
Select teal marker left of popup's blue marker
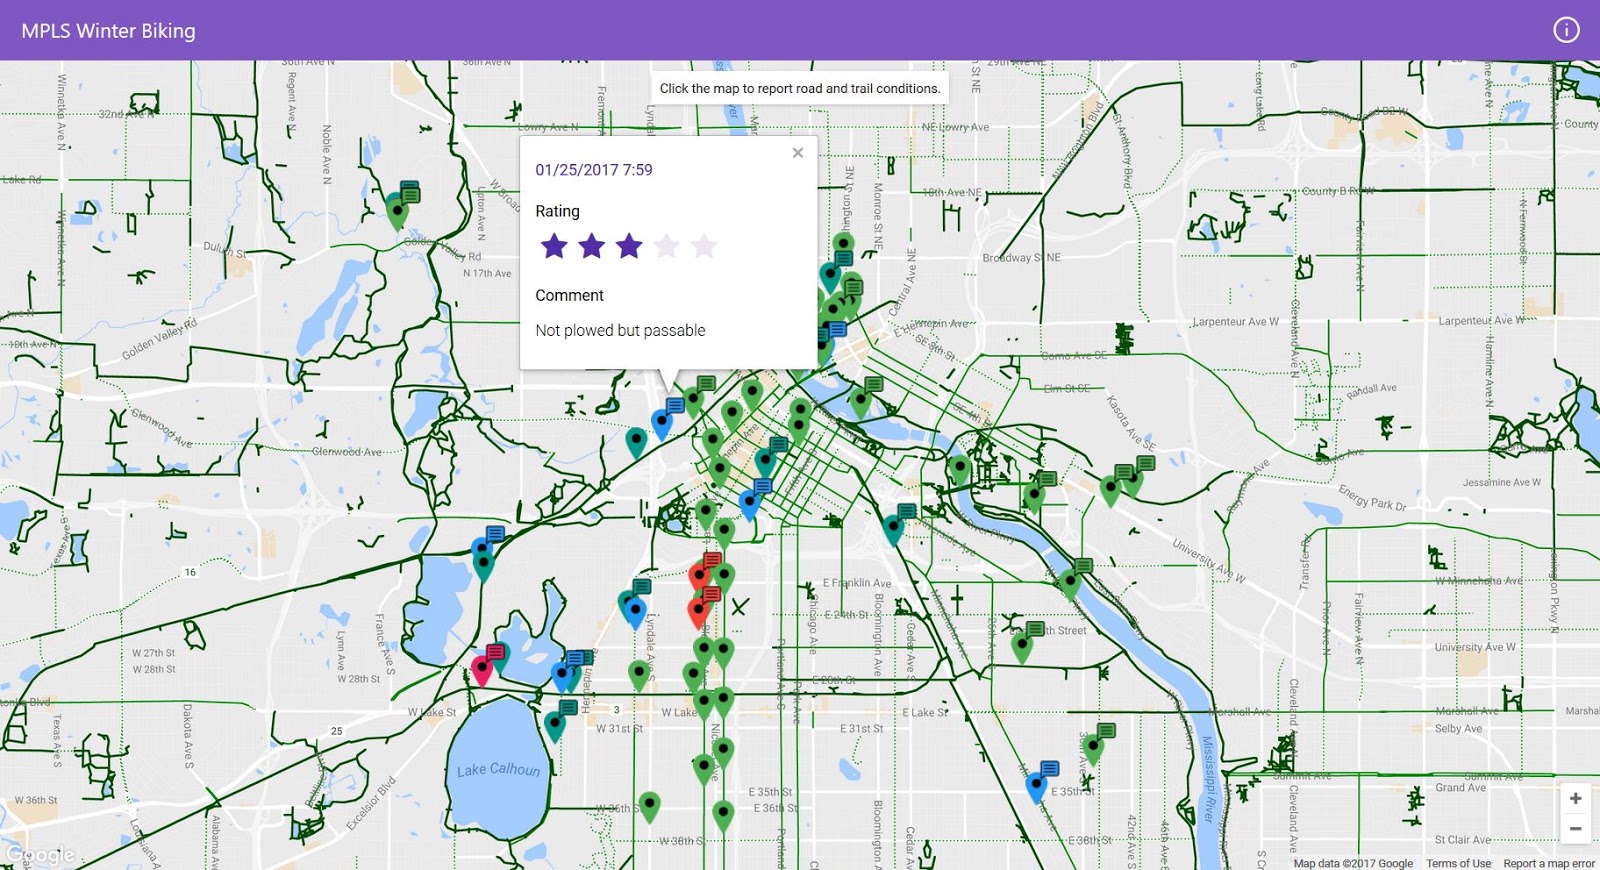pos(636,441)
